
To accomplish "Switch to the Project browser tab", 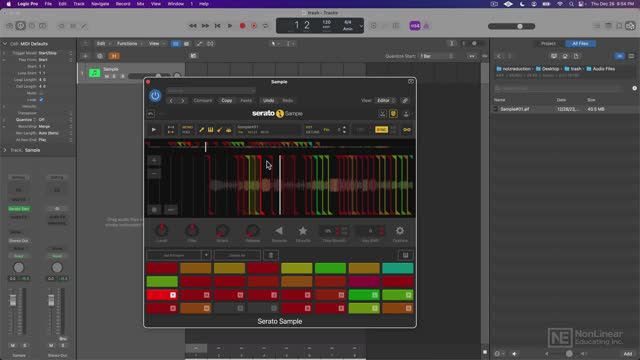I will (548, 44).
